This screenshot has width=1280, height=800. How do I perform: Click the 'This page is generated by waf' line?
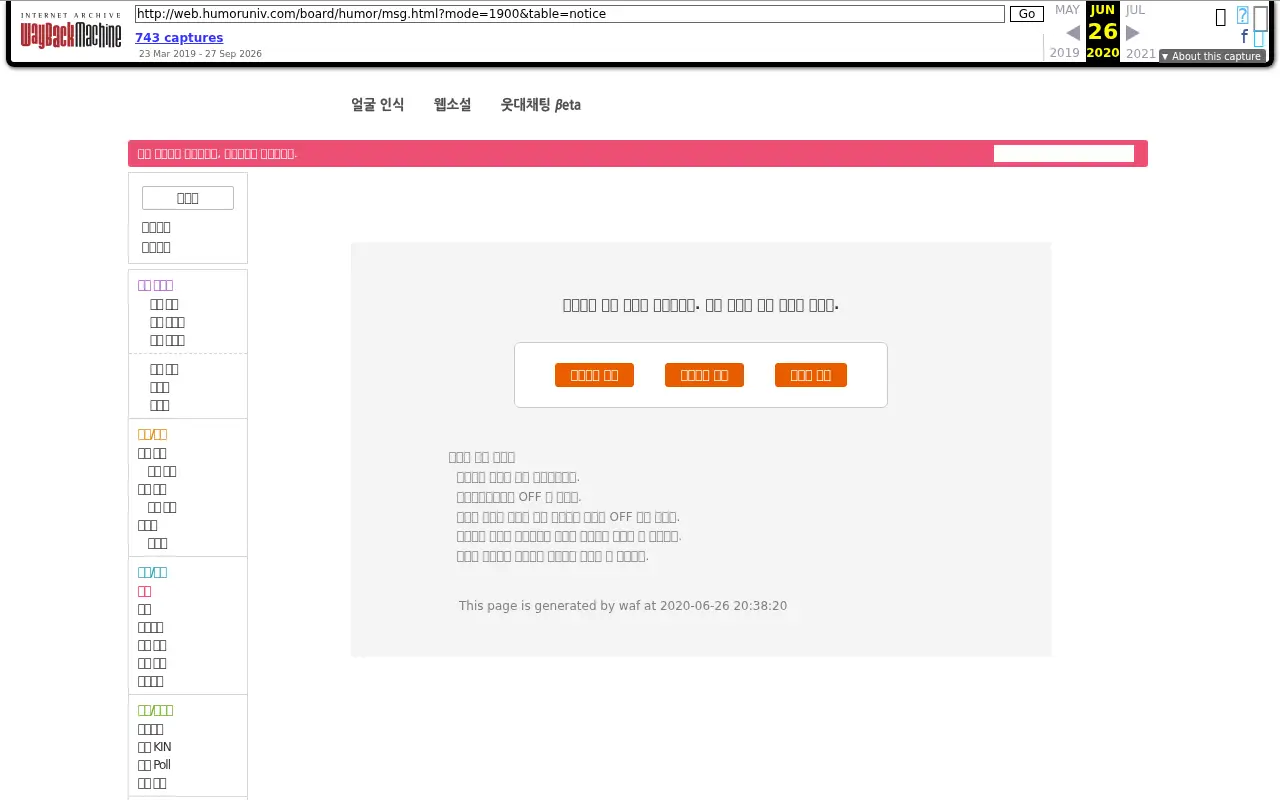623,606
